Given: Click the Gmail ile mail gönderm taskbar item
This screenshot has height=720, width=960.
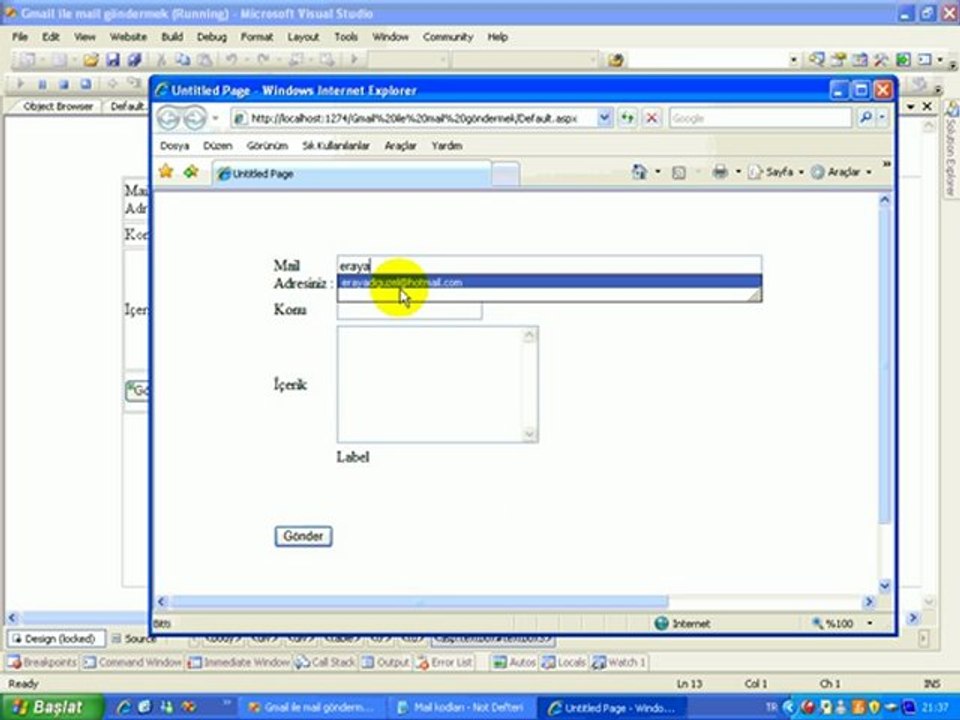Looking at the screenshot, I should point(313,708).
